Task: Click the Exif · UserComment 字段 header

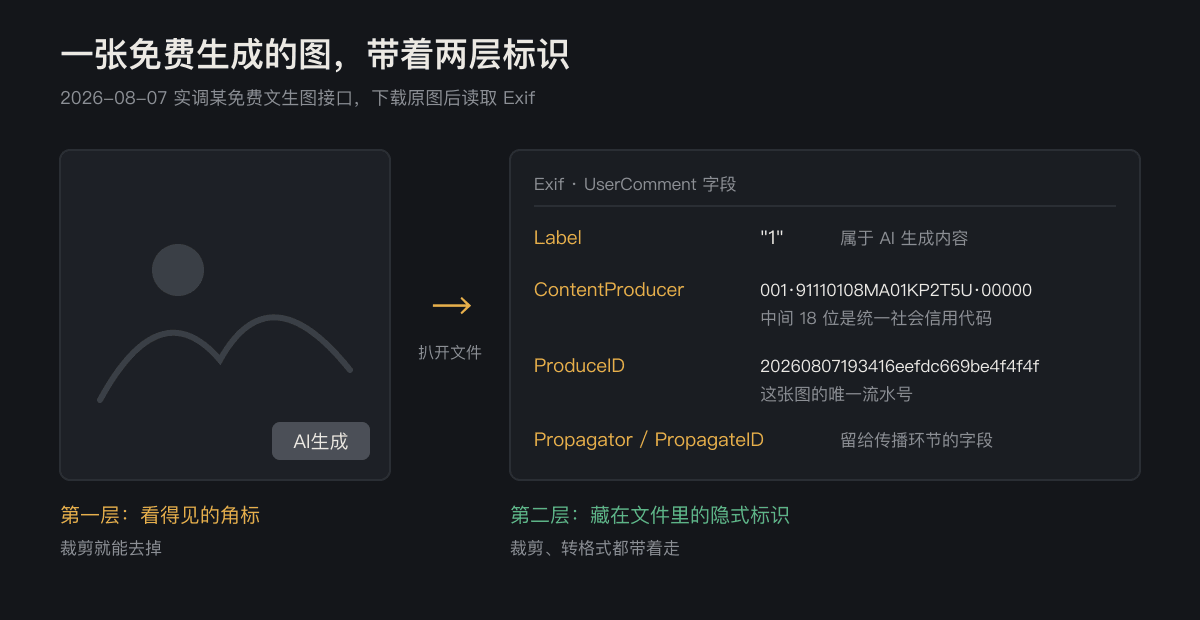Action: click(635, 184)
